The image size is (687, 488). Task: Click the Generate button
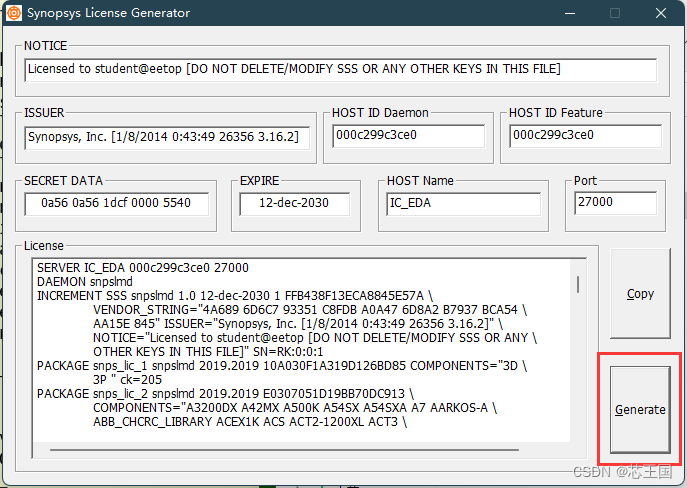(640, 410)
